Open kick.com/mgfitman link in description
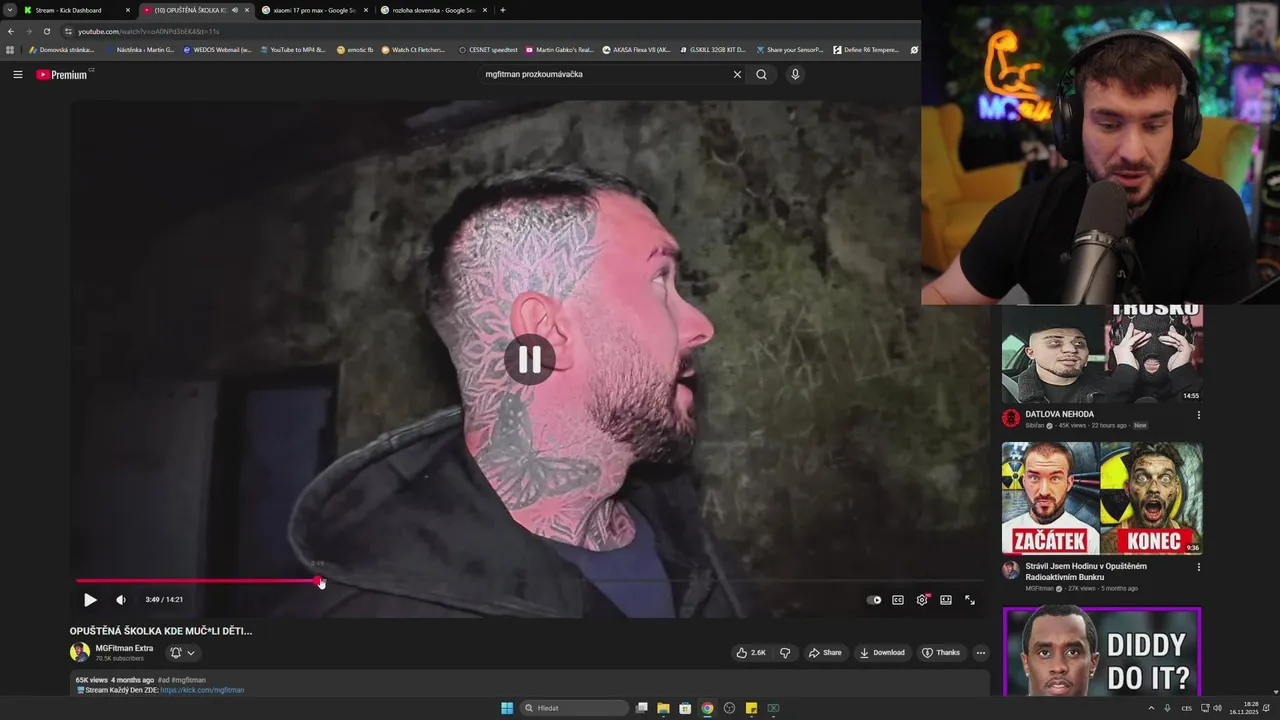Image resolution: width=1280 pixels, height=720 pixels. tap(202, 690)
